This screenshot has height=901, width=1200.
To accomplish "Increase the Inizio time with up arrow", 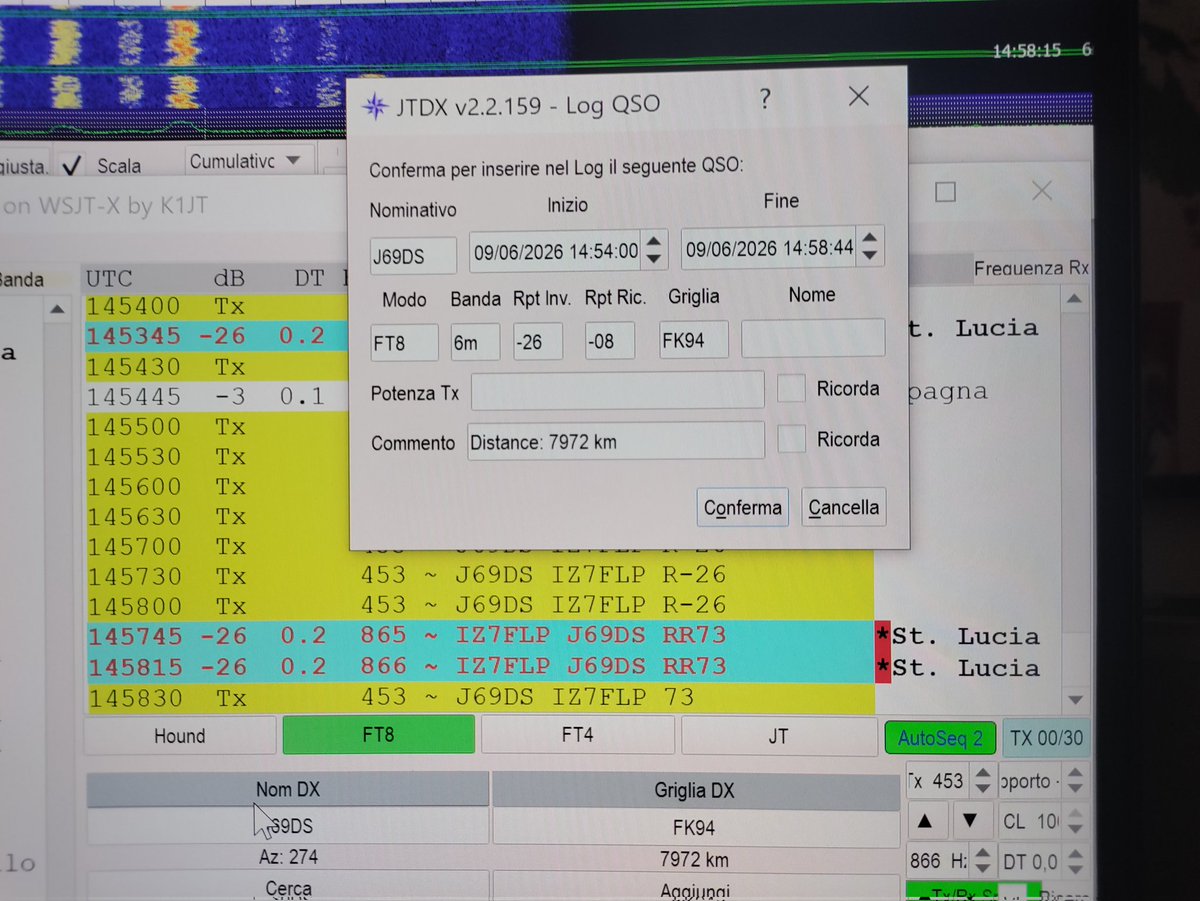I will pyautogui.click(x=654, y=240).
